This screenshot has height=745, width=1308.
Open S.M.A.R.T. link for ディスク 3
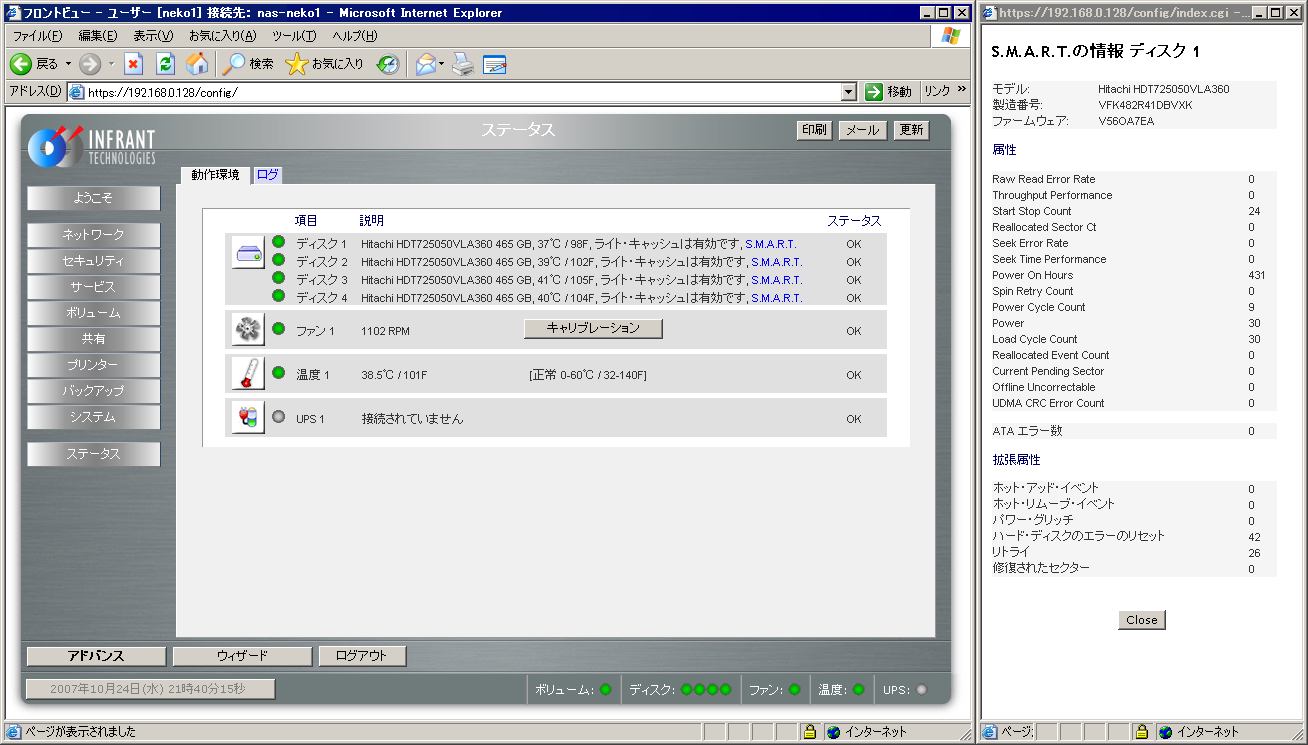point(776,280)
